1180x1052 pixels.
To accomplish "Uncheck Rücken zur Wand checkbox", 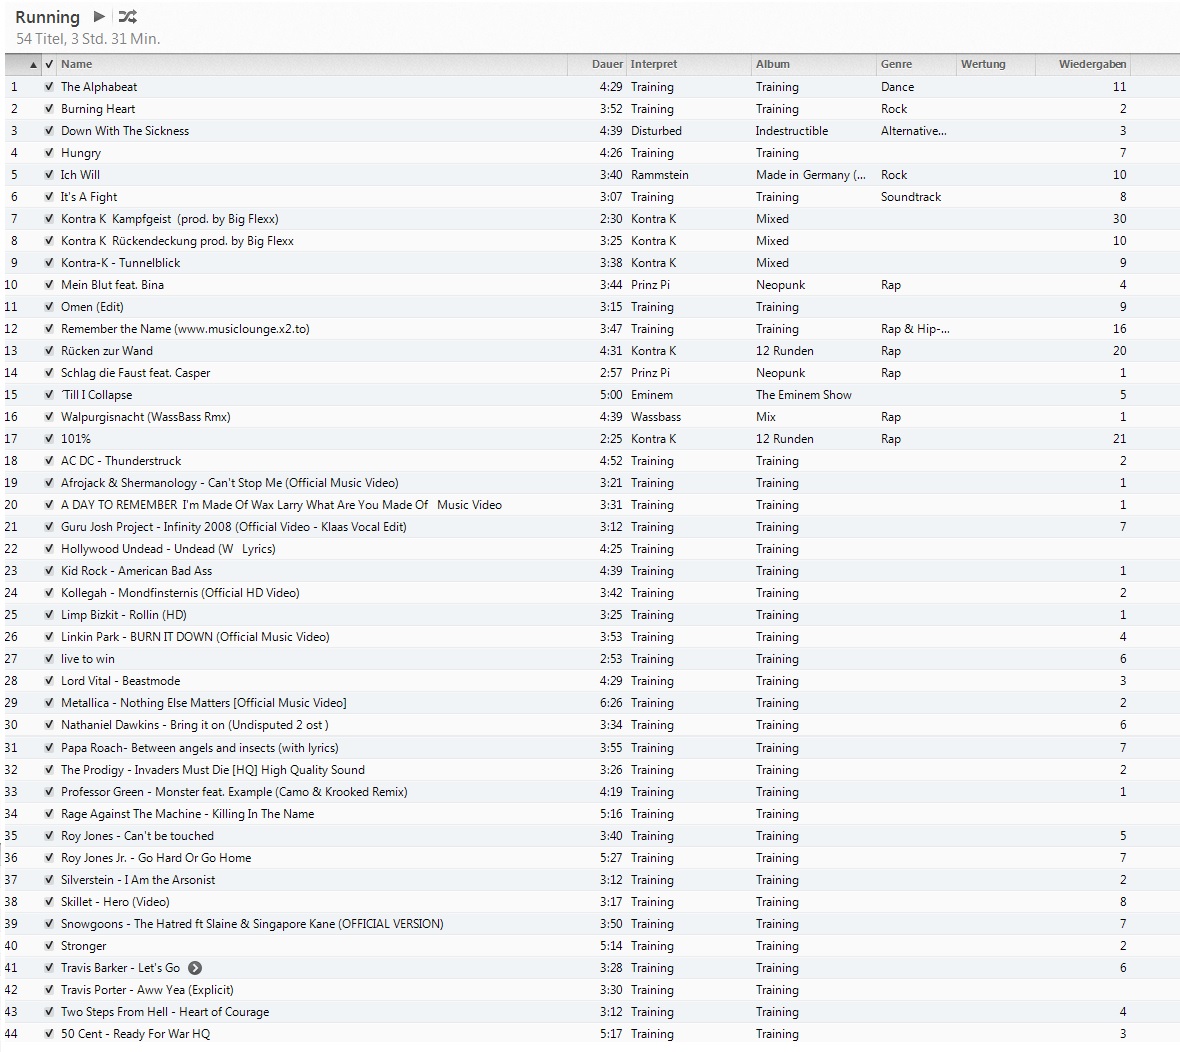I will 49,351.
